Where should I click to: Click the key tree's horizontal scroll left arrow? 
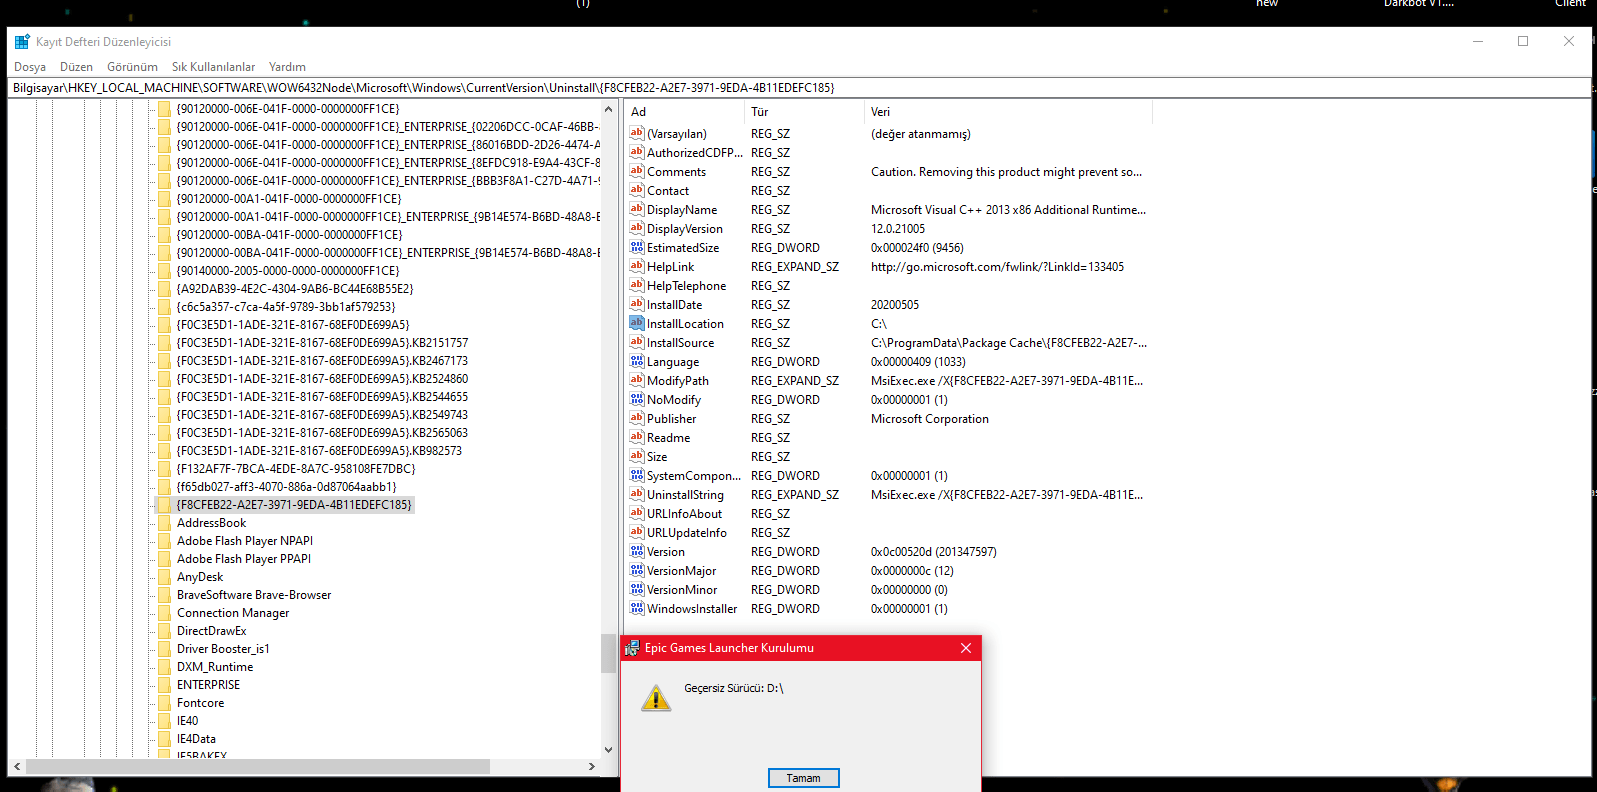click(17, 767)
